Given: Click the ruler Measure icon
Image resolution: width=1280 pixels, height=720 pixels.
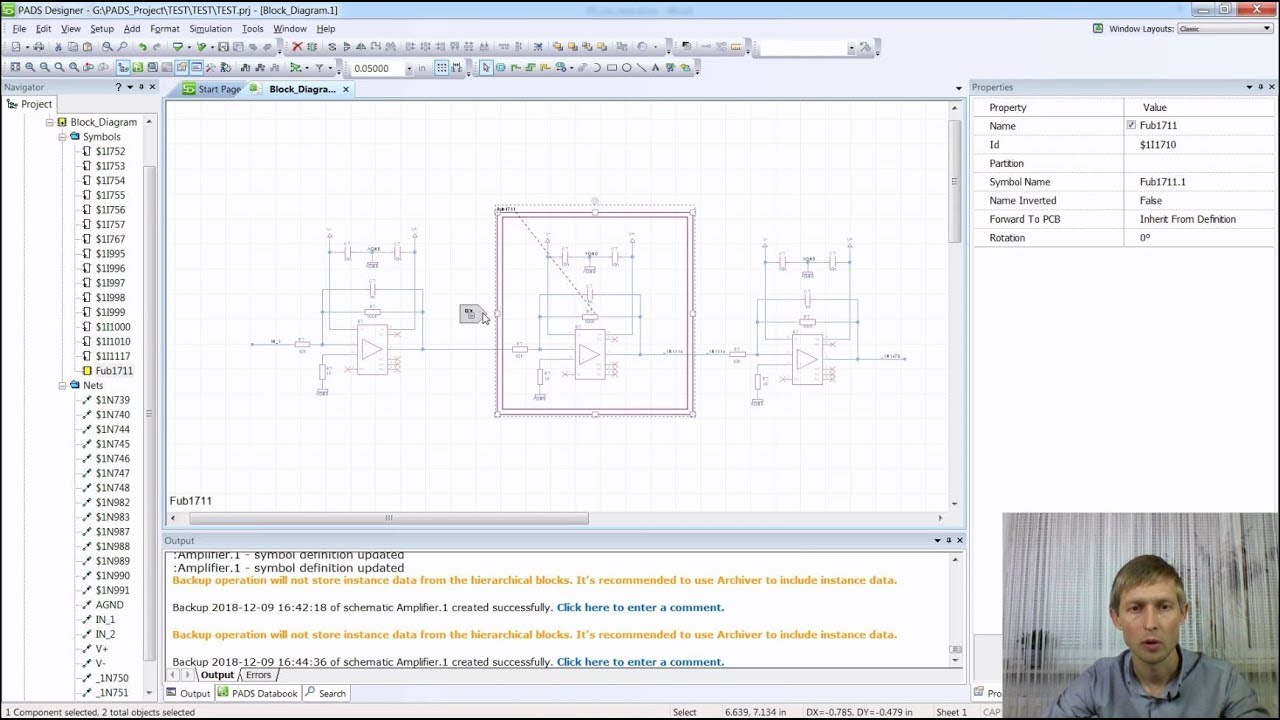Looking at the screenshot, I should [x=736, y=47].
